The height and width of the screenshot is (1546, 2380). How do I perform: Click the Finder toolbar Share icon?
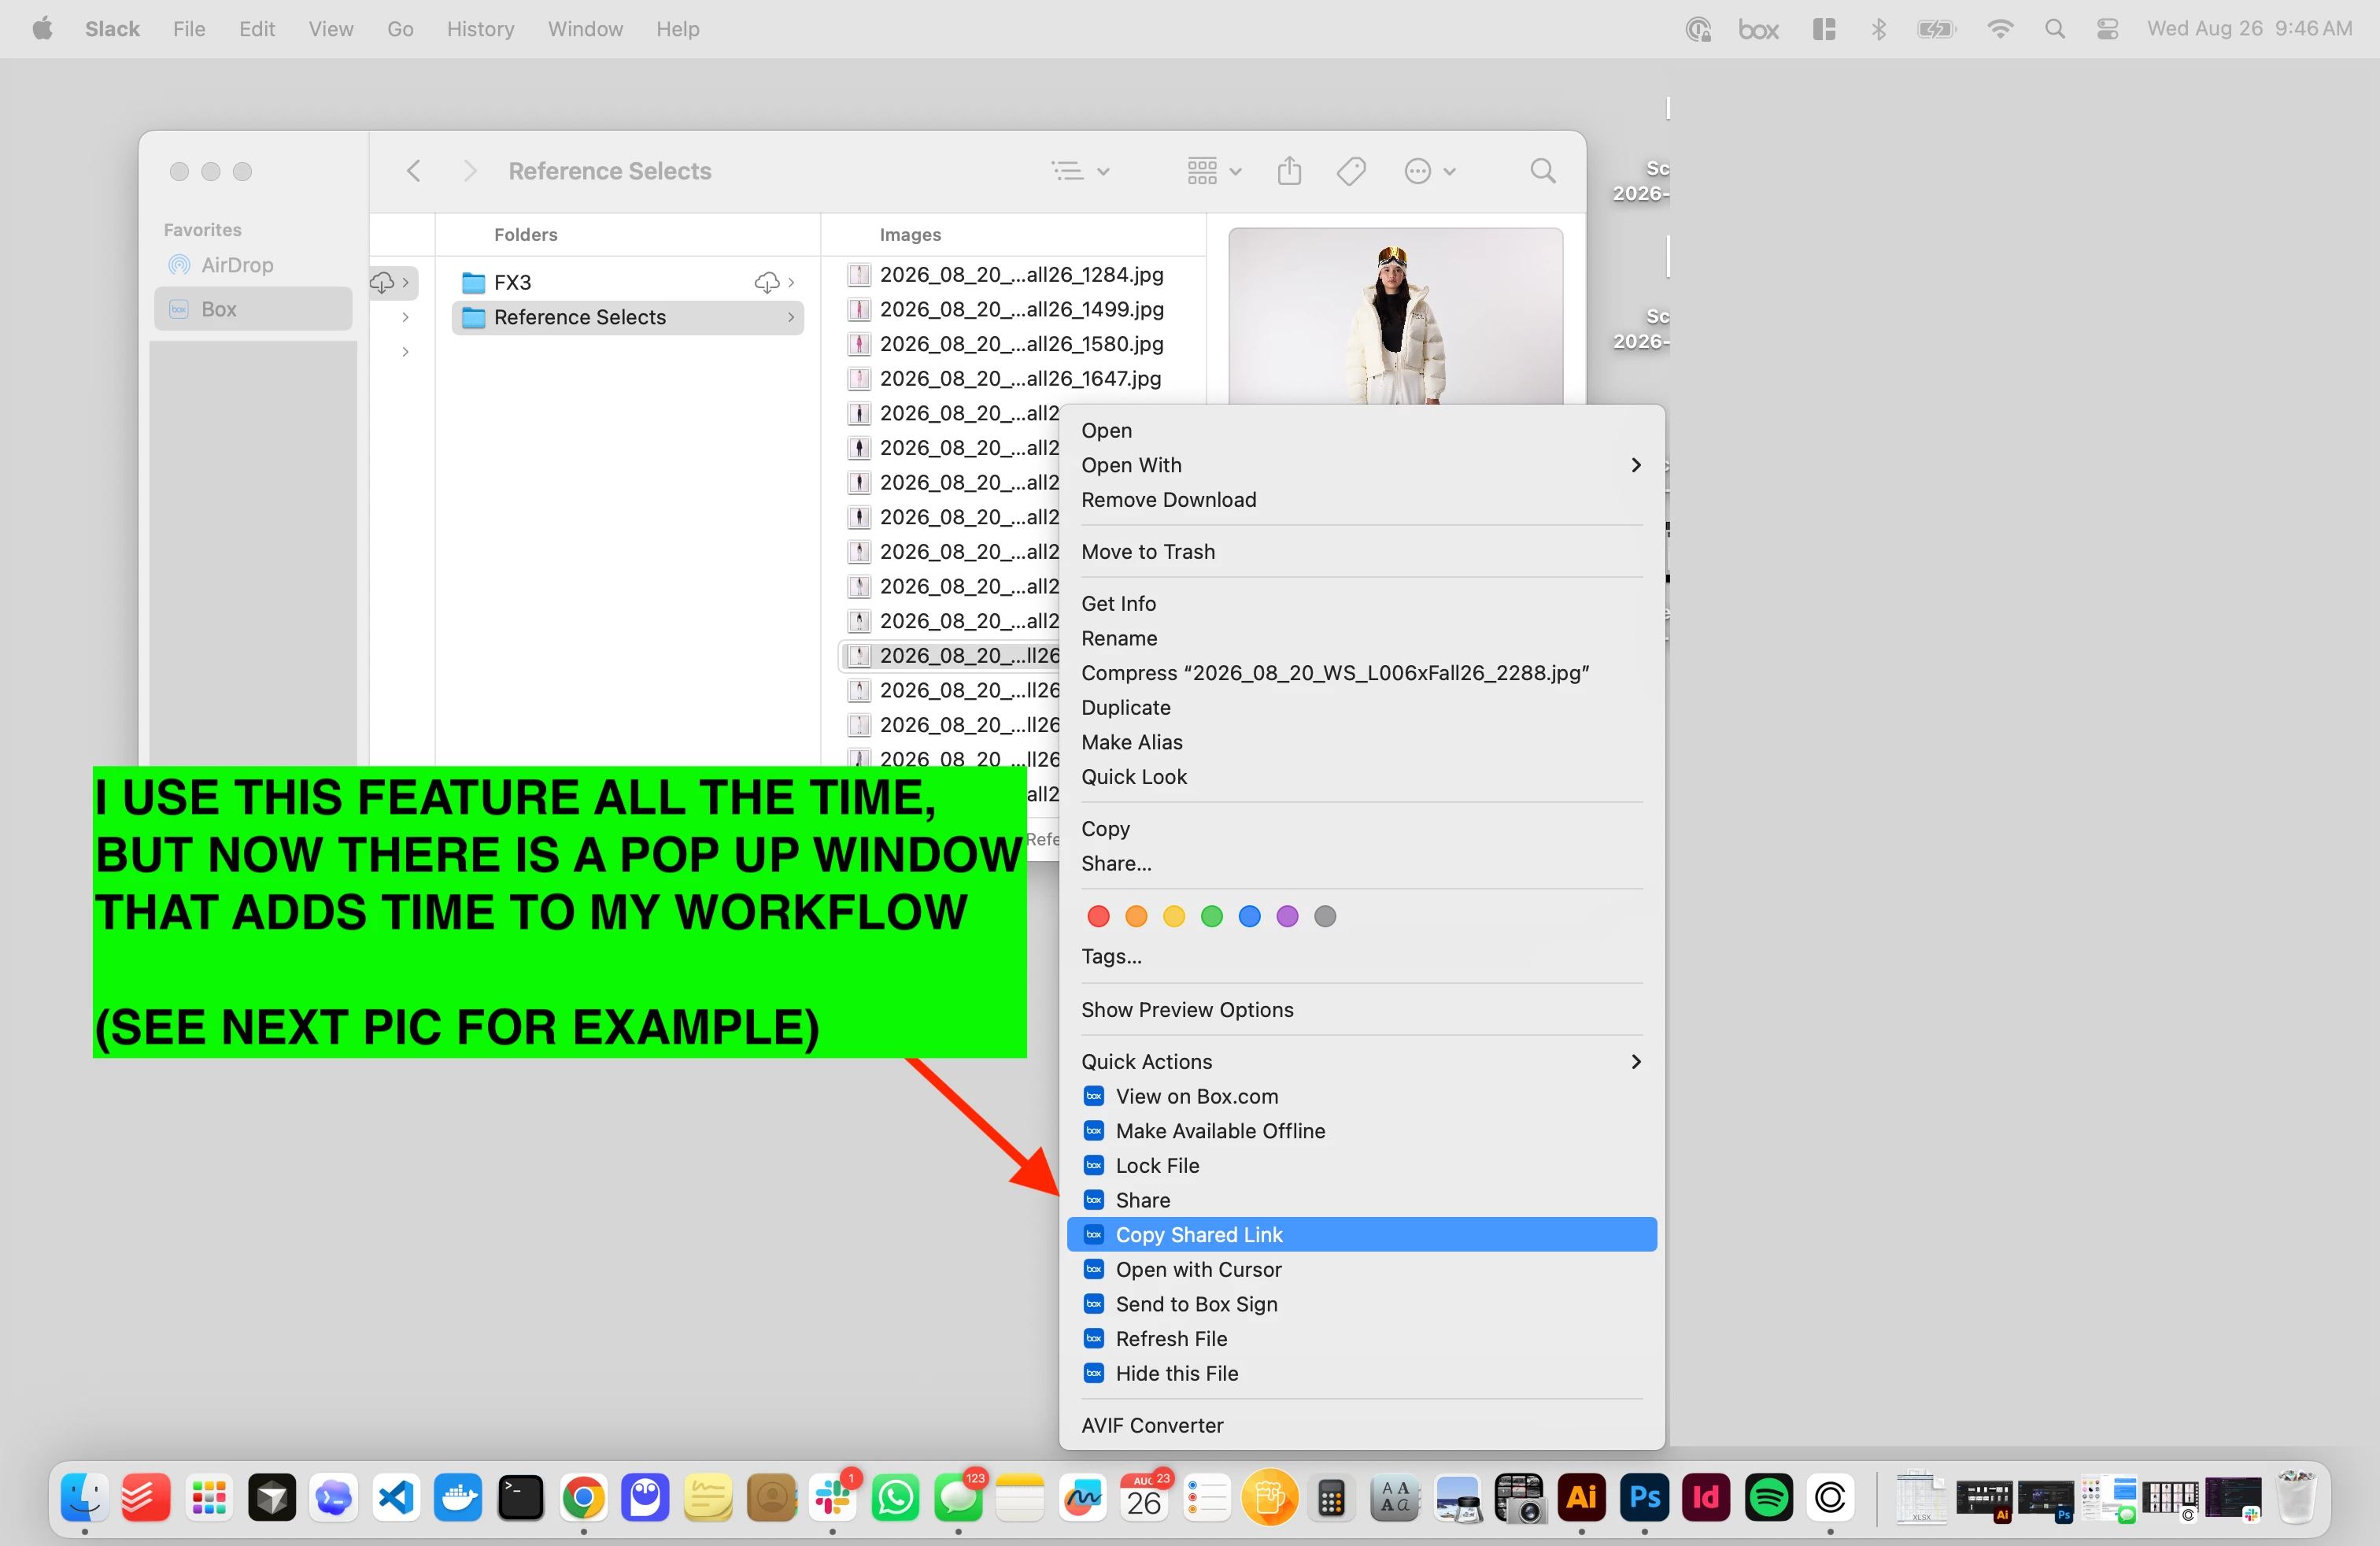[1290, 171]
